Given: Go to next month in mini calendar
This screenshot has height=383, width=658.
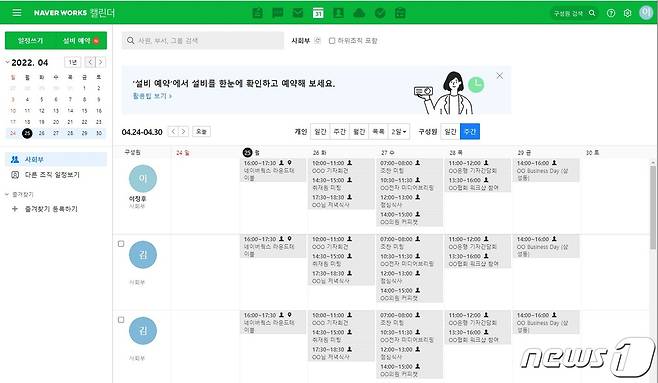Looking at the screenshot, I should tap(100, 62).
